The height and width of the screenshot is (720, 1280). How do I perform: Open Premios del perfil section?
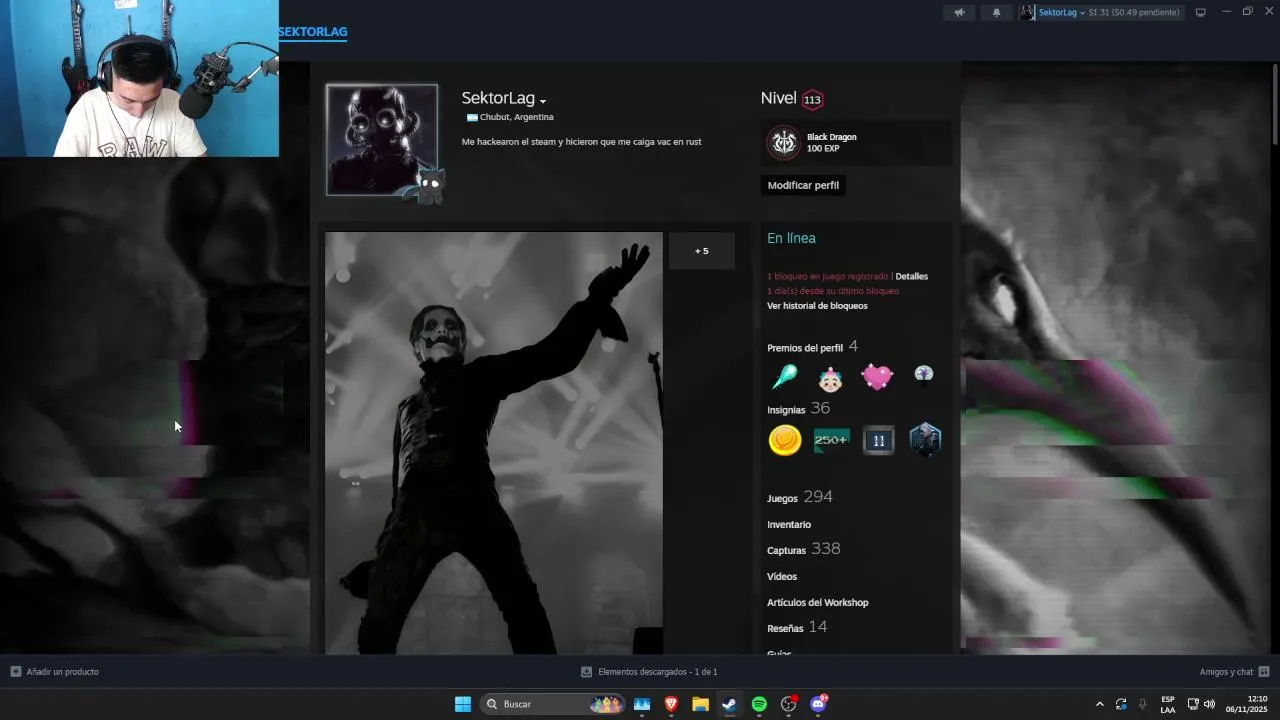coord(812,347)
